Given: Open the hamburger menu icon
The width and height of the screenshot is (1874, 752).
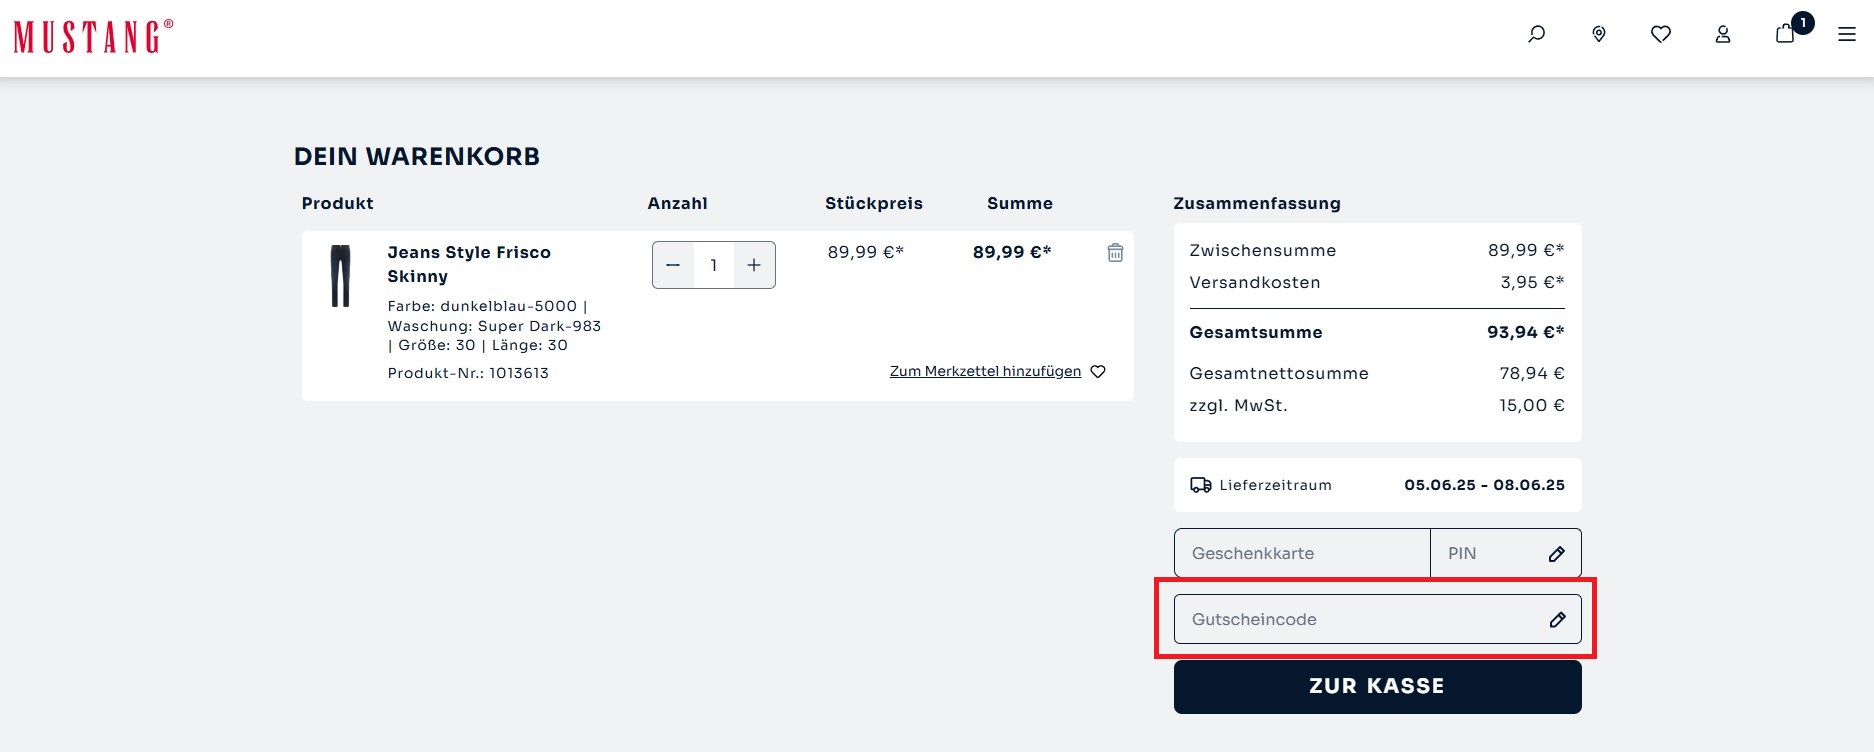Looking at the screenshot, I should pos(1847,34).
